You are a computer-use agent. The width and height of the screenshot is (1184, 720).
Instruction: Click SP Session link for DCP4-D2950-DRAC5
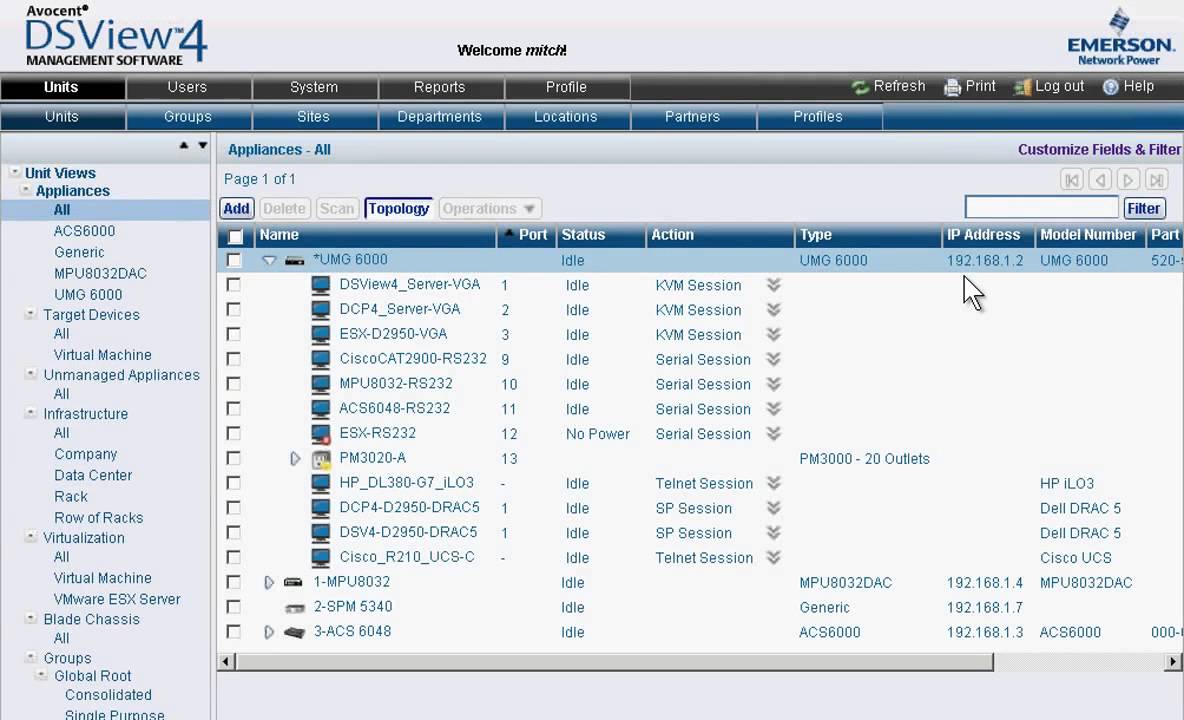693,509
